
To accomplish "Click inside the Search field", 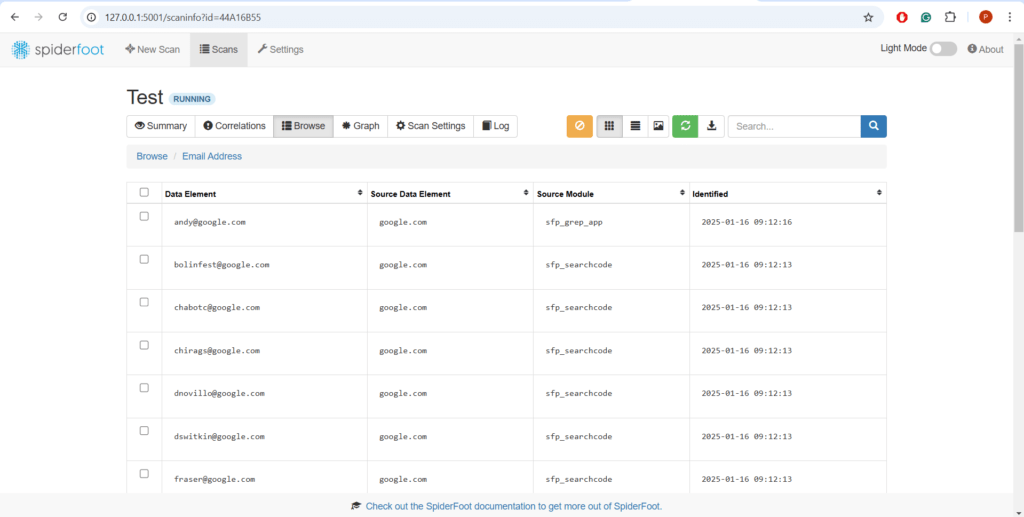I will coord(794,126).
